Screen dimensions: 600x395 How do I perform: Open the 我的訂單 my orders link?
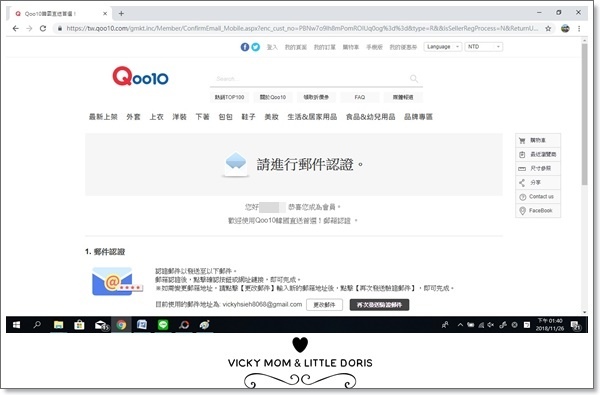(324, 47)
